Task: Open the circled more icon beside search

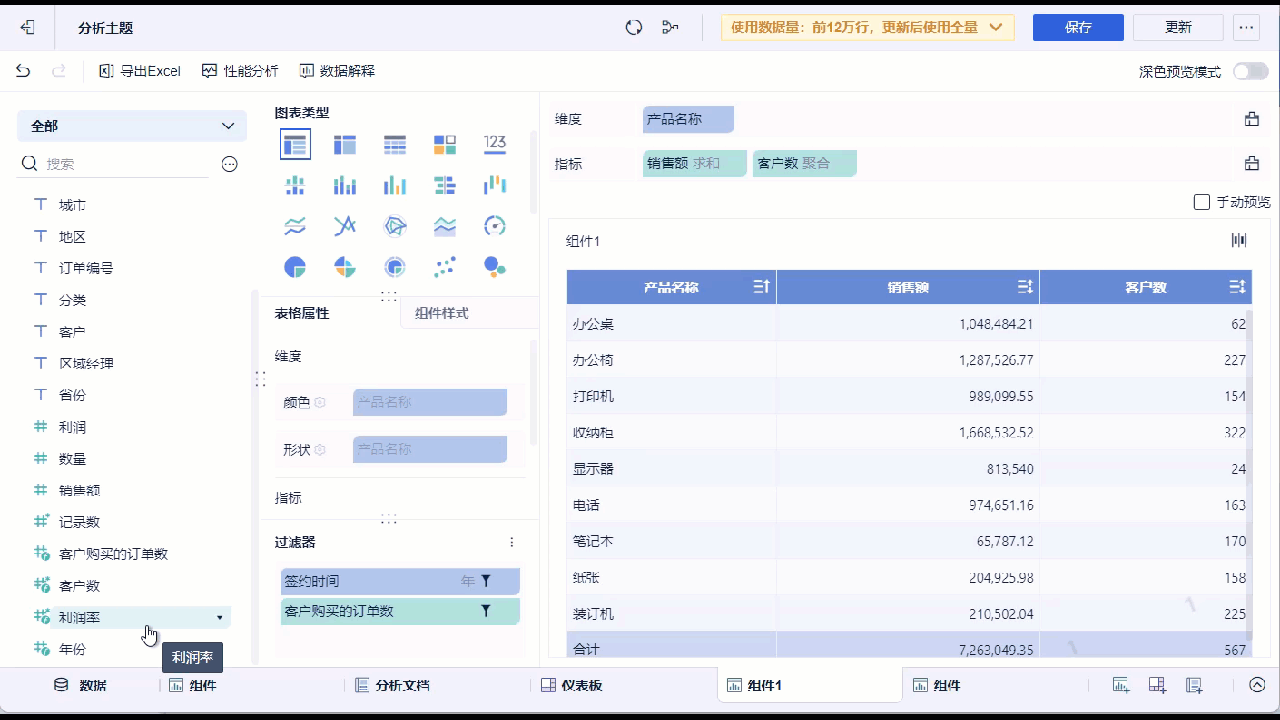Action: click(x=230, y=164)
